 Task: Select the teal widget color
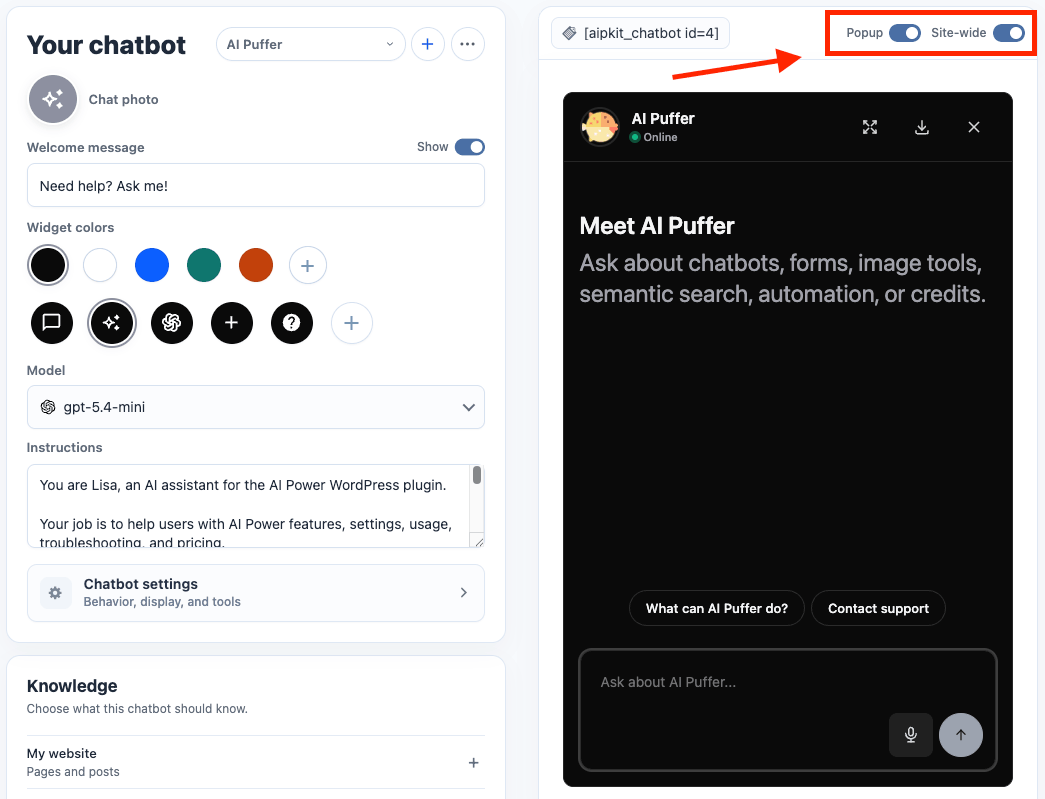[x=204, y=265]
